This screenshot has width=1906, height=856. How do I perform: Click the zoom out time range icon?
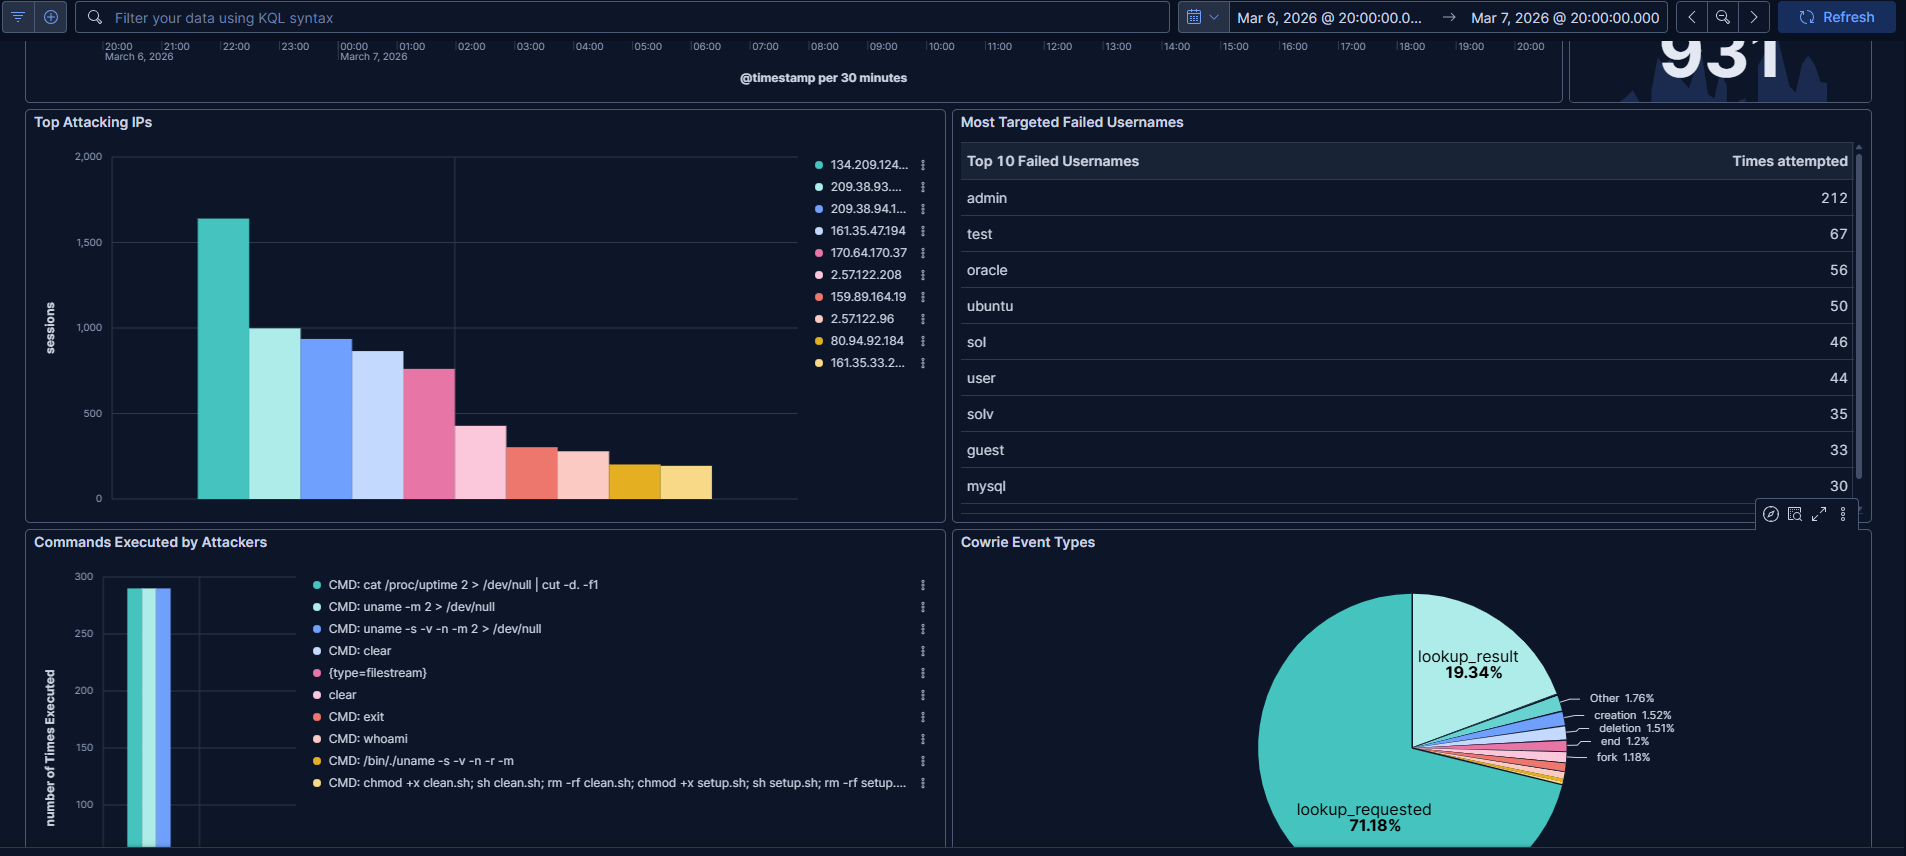[1723, 17]
